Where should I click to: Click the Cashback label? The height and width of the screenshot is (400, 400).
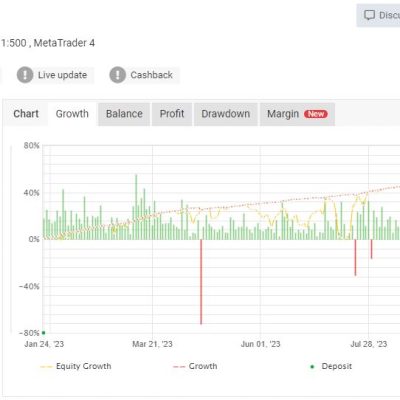click(152, 75)
